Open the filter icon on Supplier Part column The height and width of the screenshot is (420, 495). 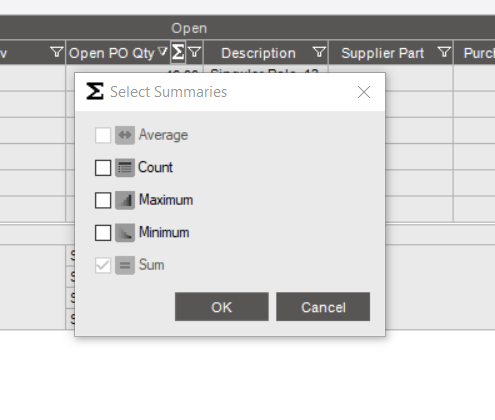click(x=444, y=52)
